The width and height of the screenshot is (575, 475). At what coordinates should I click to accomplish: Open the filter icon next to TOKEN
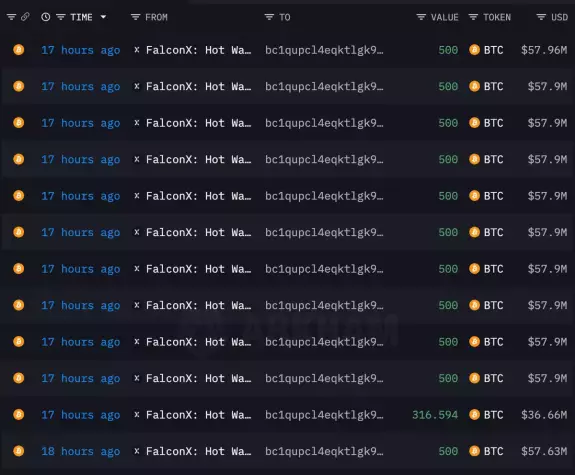(473, 17)
